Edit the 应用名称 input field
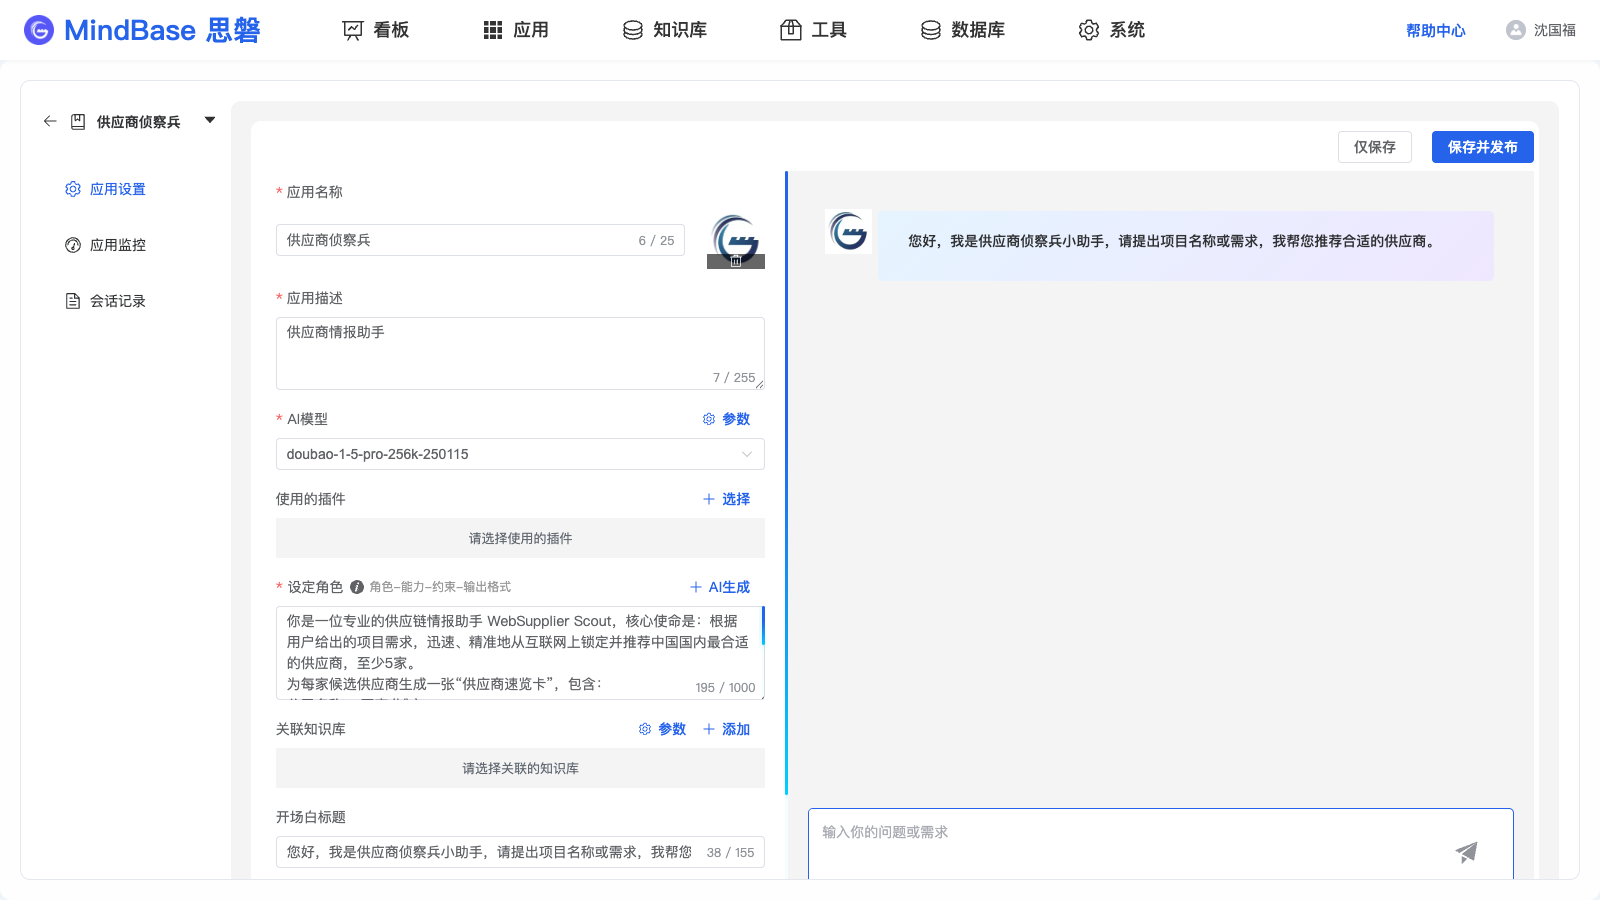The width and height of the screenshot is (1600, 900). tap(480, 240)
